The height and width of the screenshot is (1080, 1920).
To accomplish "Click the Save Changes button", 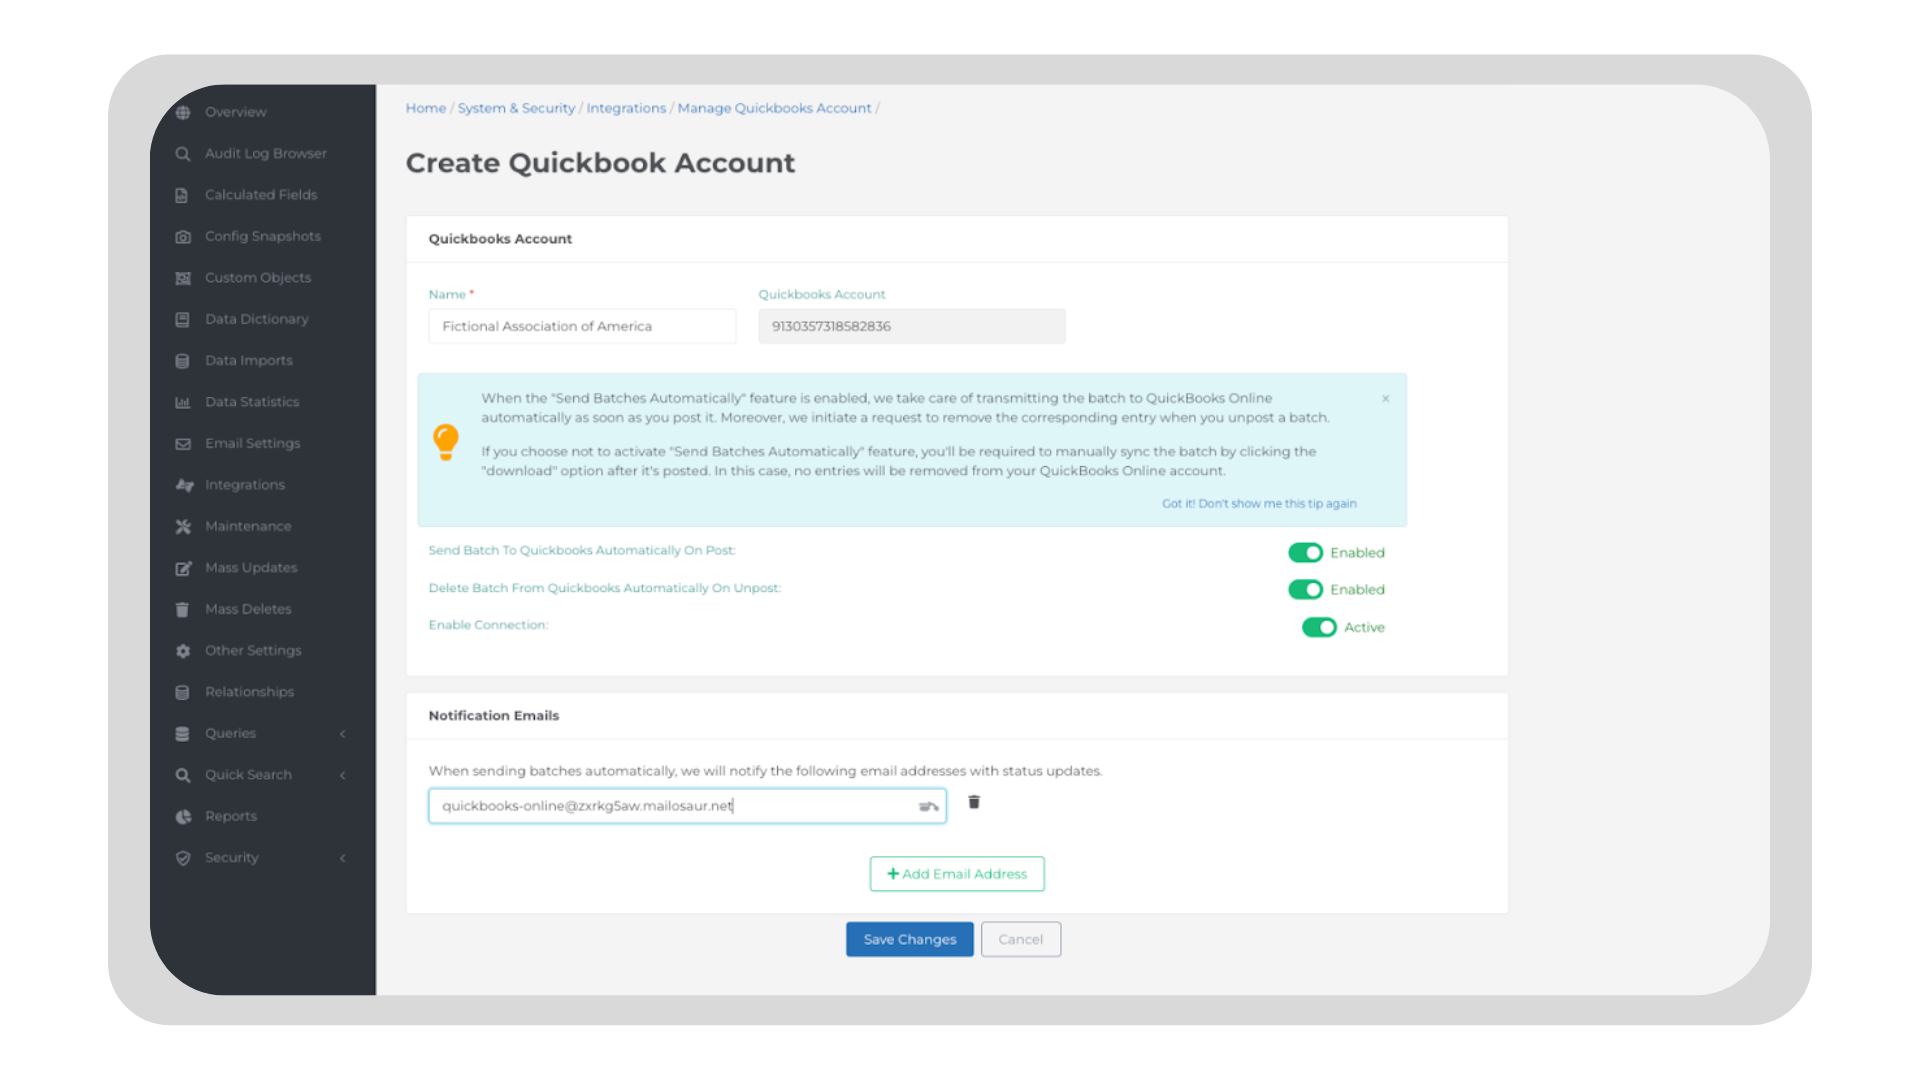I will coord(910,939).
